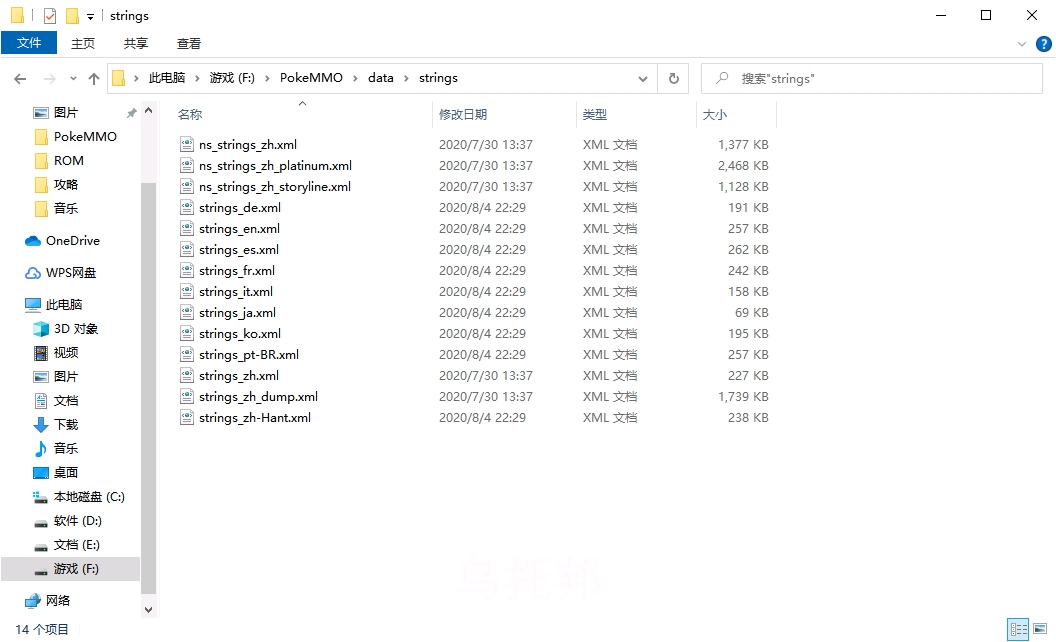This screenshot has height=642, width=1056.
Task: Click the strings_de.xml file icon
Action: point(187,207)
